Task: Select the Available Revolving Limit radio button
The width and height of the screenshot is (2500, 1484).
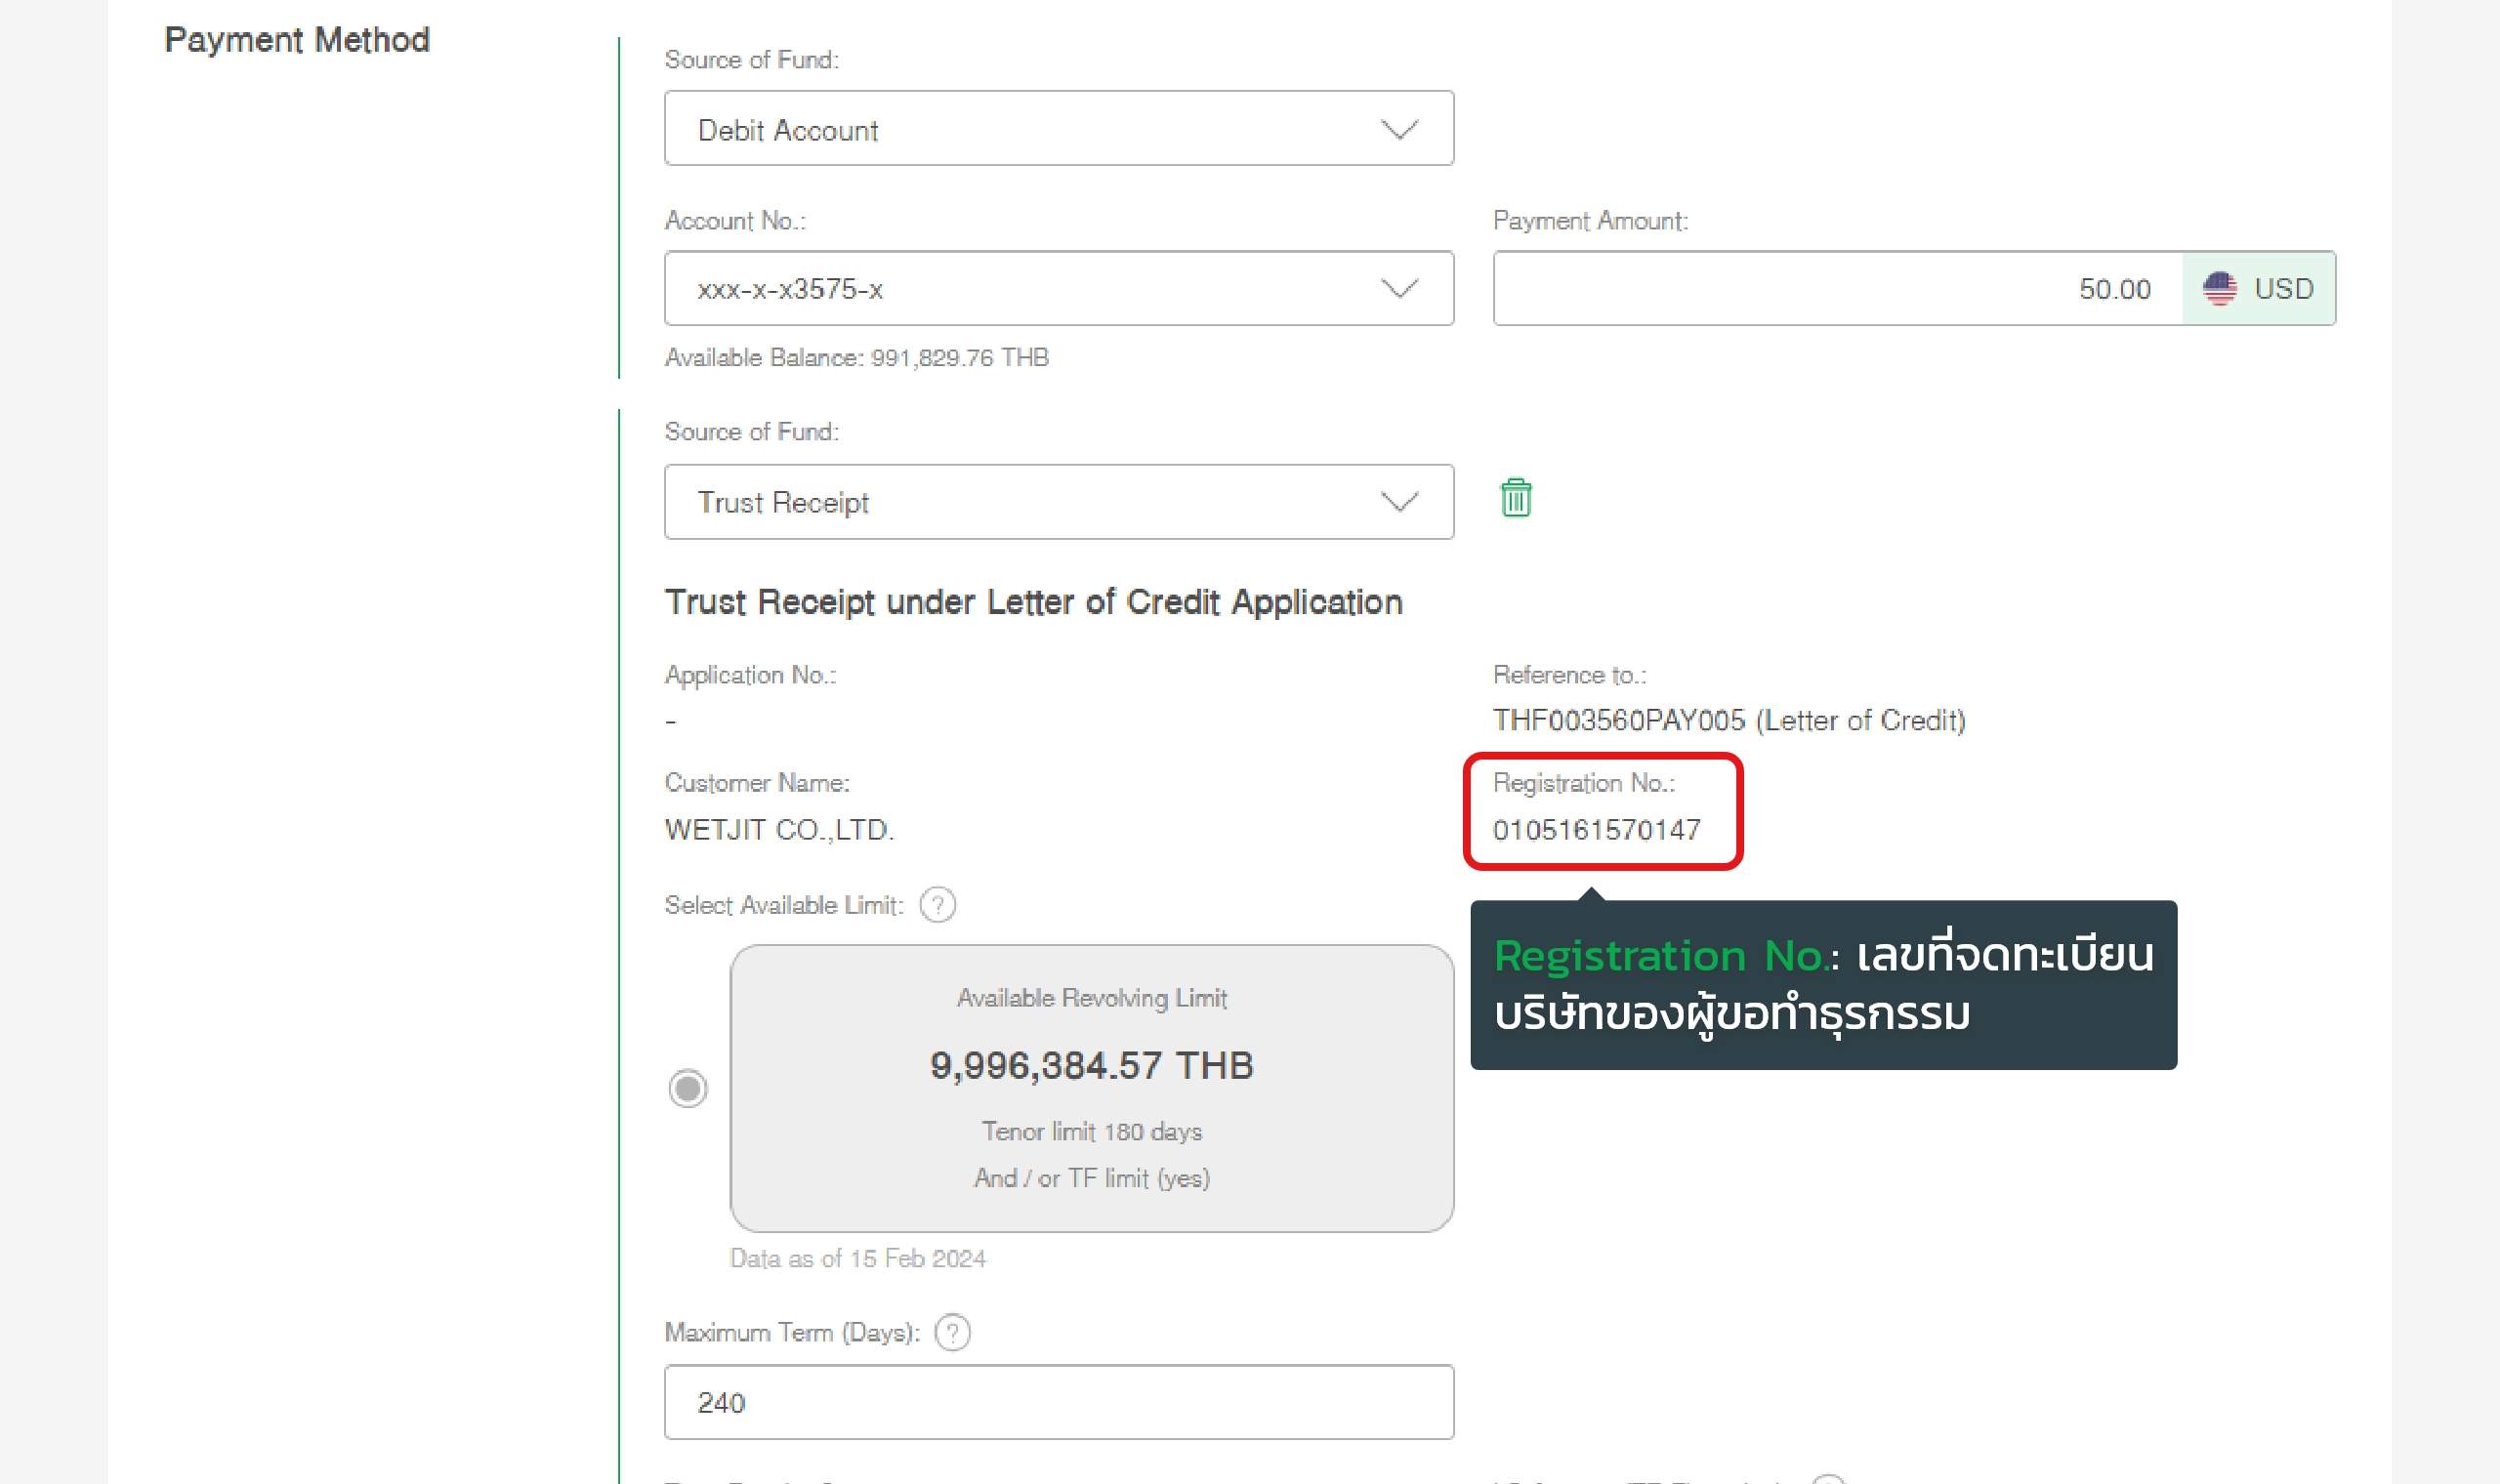Action: click(688, 1088)
